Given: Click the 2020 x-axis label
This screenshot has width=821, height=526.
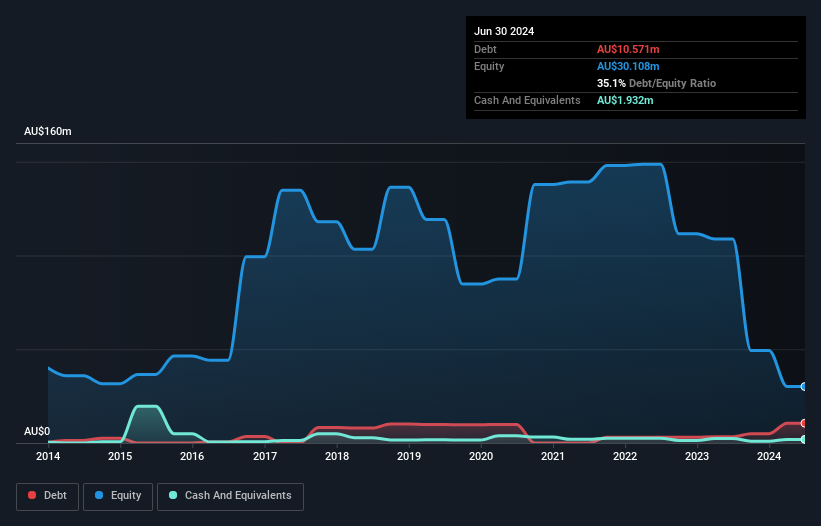Looking at the screenshot, I should pos(481,456).
